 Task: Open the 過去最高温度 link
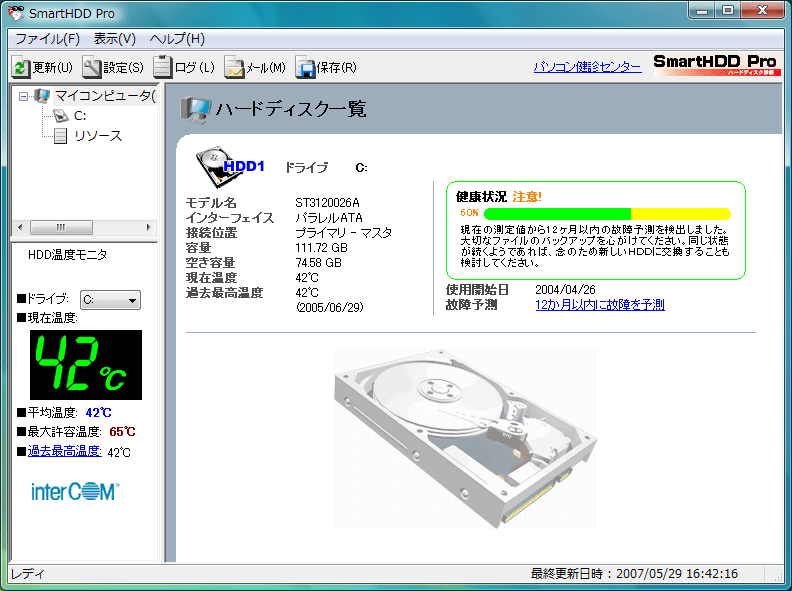point(65,451)
